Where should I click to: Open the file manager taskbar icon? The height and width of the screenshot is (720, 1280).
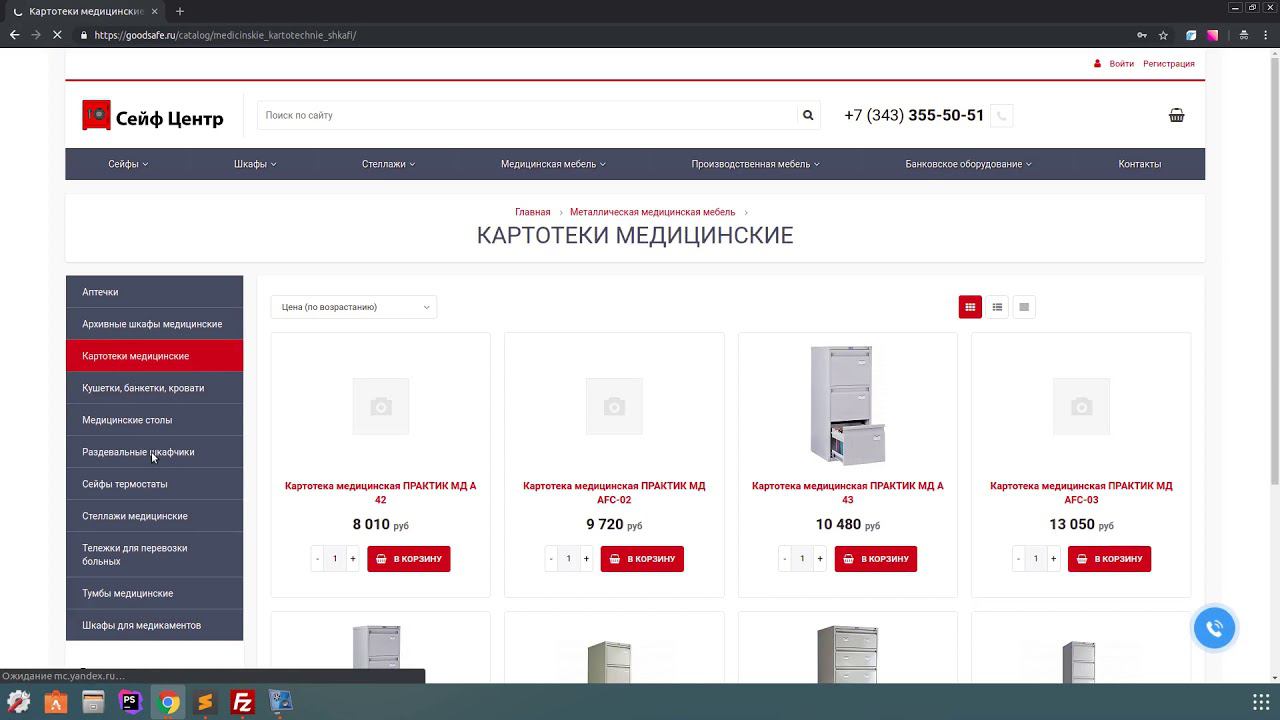pos(93,702)
